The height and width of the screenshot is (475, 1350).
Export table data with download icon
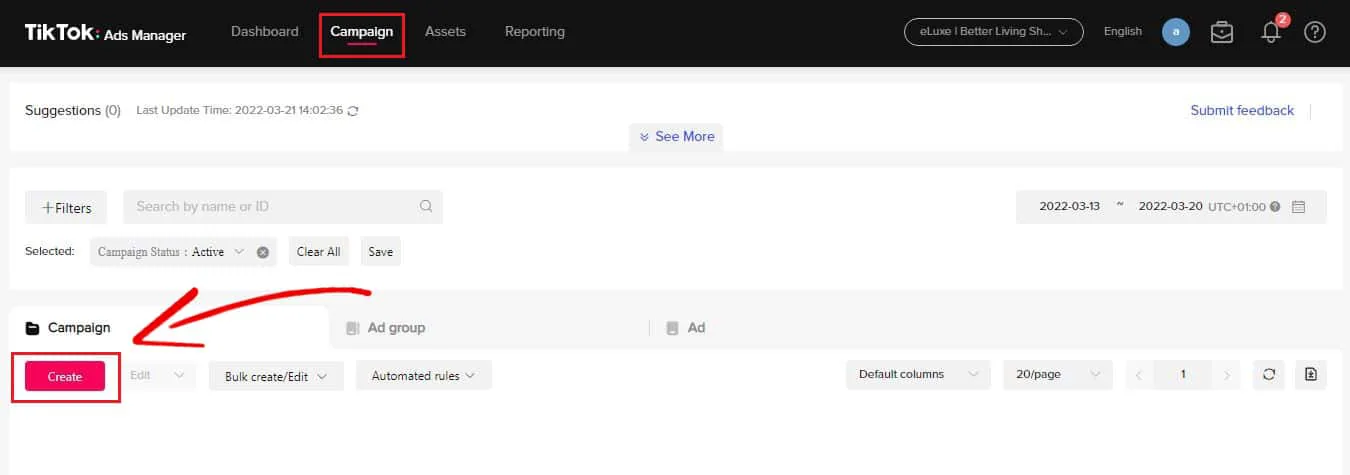click(x=1311, y=374)
